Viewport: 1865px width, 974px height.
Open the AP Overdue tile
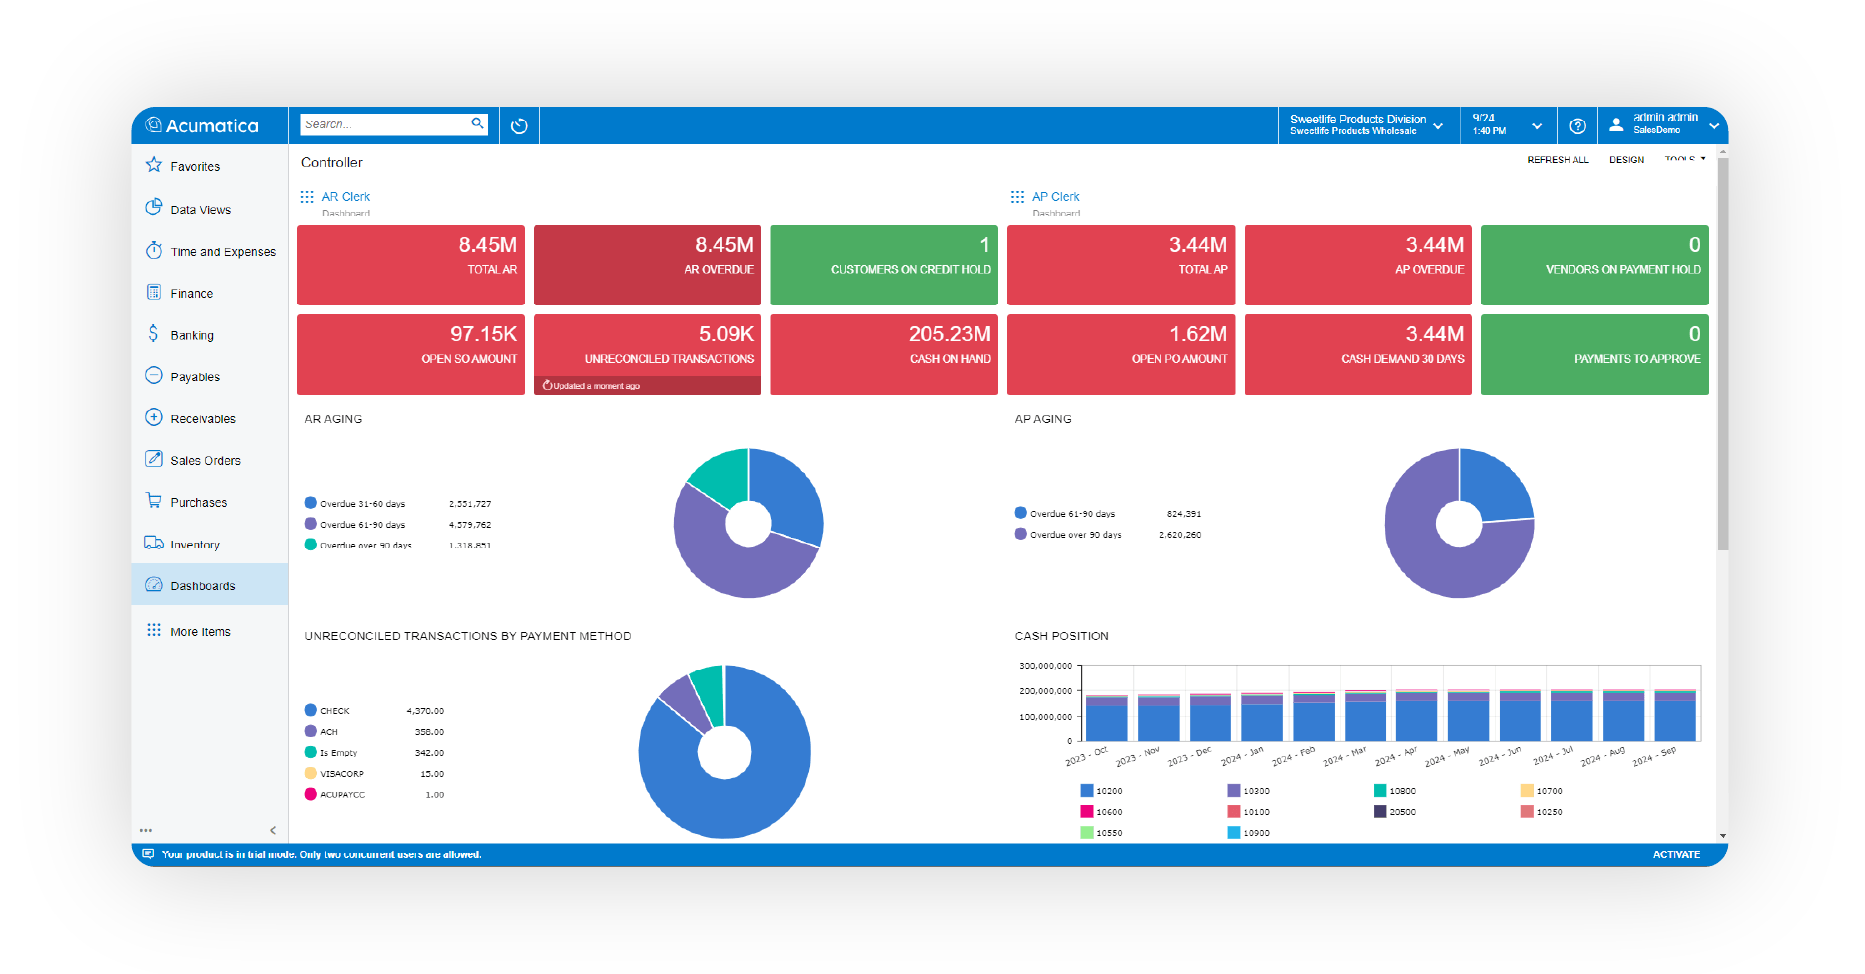(1358, 265)
